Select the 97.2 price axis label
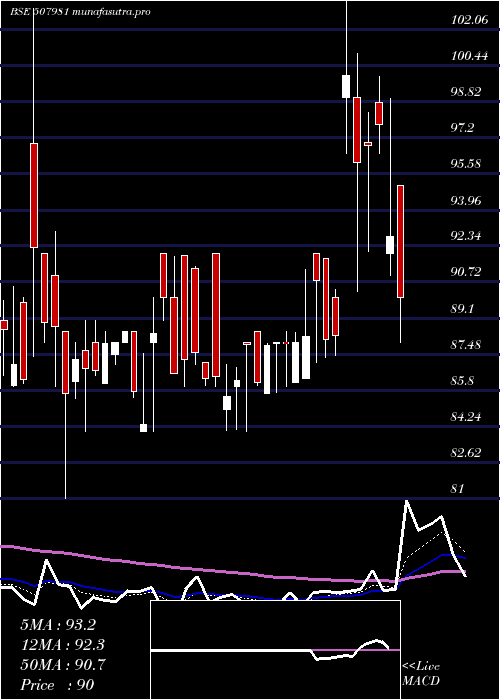This screenshot has width=500, height=700. point(462,128)
